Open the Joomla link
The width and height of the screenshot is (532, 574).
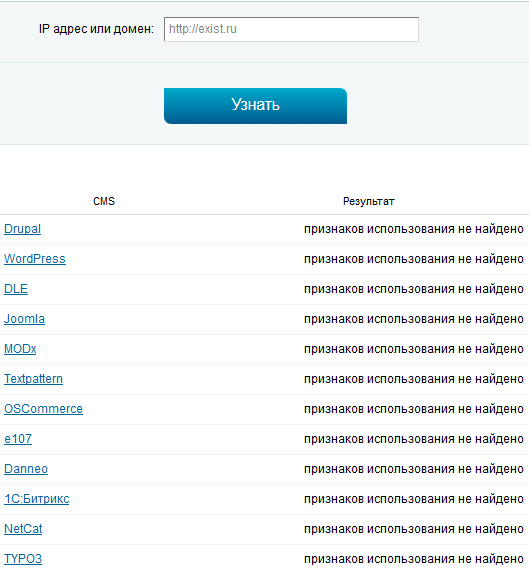click(24, 319)
